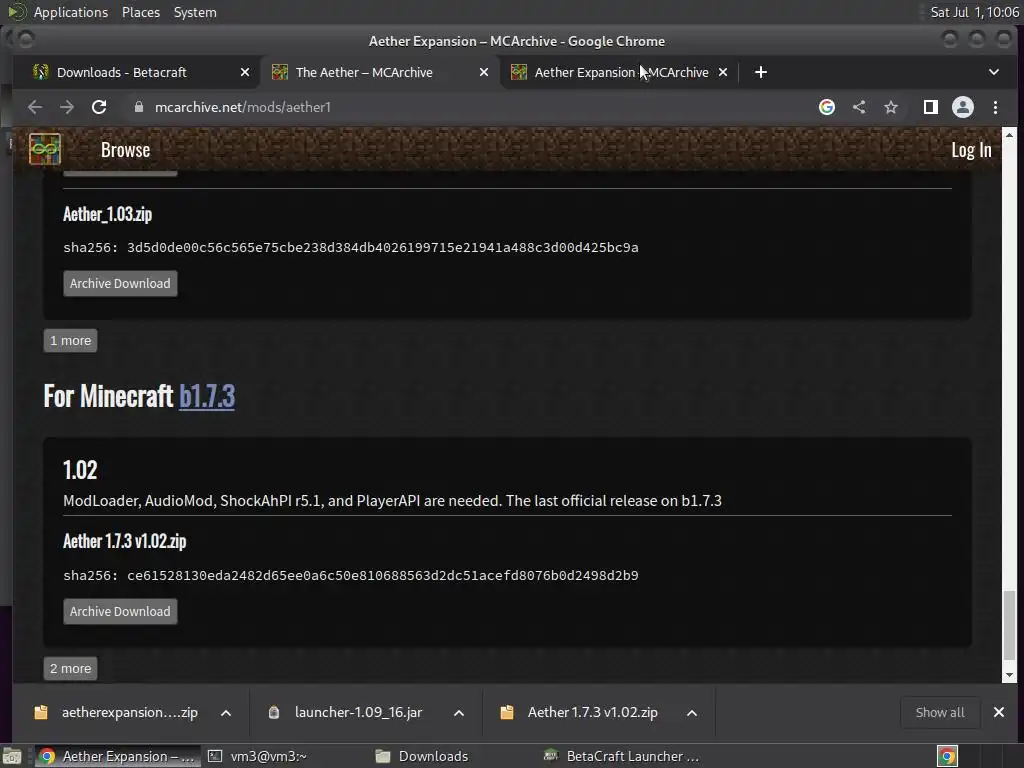
Task: Open the Chrome three-dot menu
Action: (995, 107)
